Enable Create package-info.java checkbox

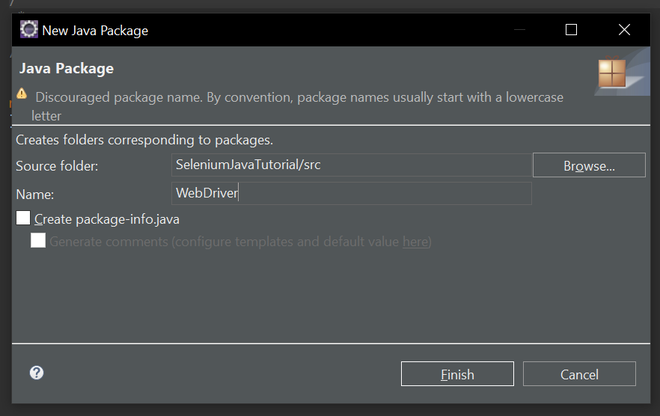pos(24,218)
